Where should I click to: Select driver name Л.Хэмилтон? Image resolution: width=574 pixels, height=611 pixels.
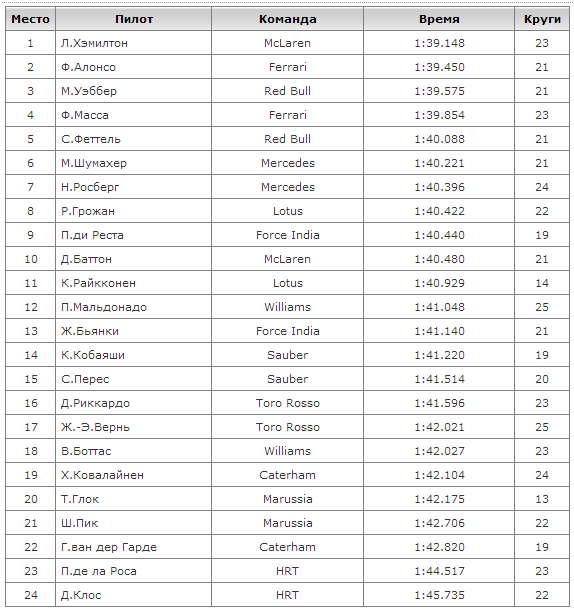pyautogui.click(x=94, y=43)
